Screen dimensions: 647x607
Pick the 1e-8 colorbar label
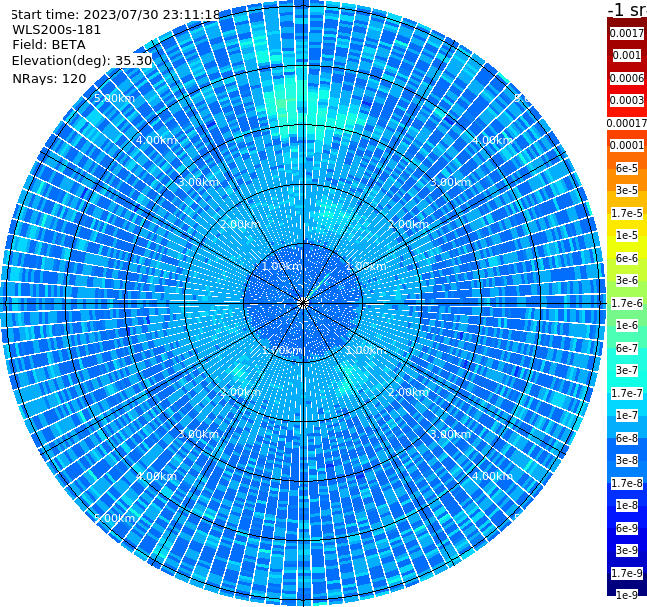[627, 505]
